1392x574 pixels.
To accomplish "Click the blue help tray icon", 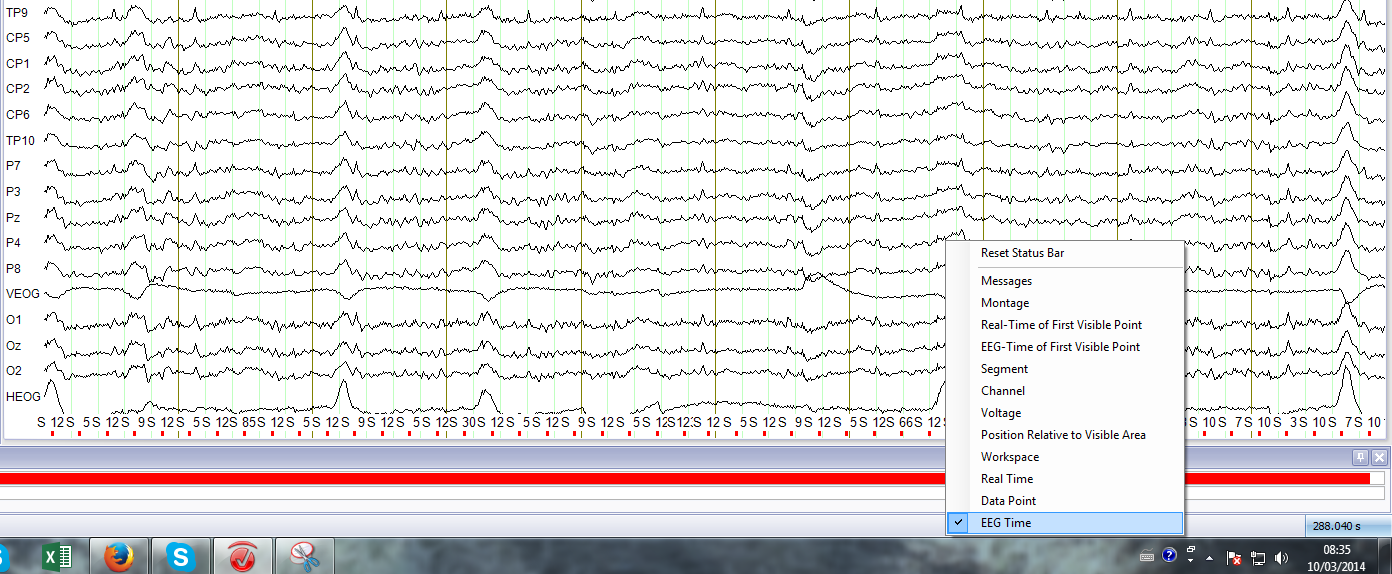I will click(1169, 556).
